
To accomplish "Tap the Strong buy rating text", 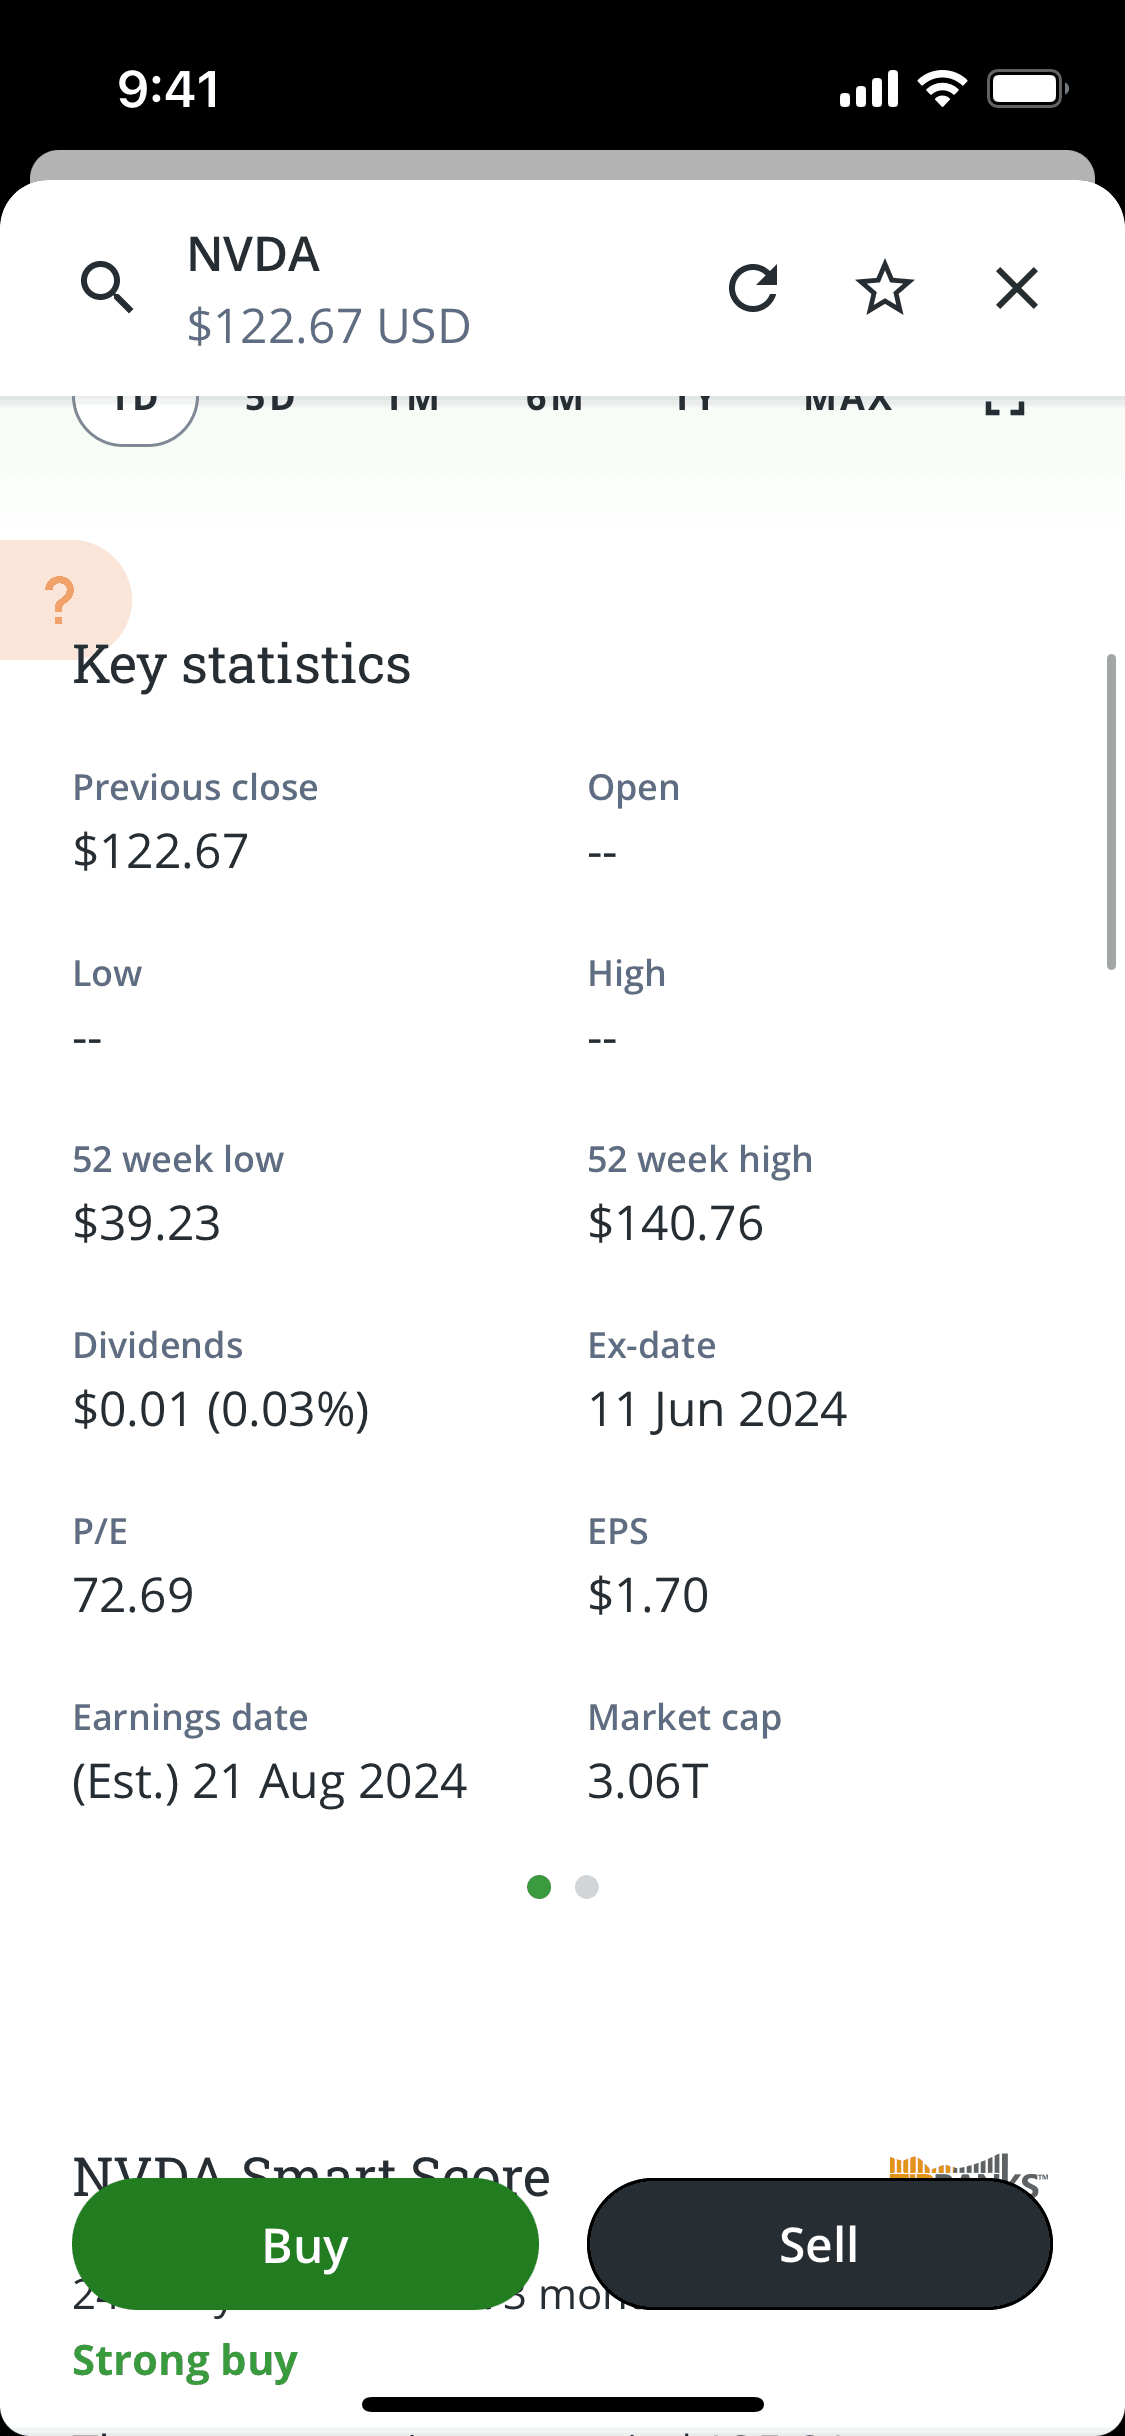I will (x=185, y=2361).
